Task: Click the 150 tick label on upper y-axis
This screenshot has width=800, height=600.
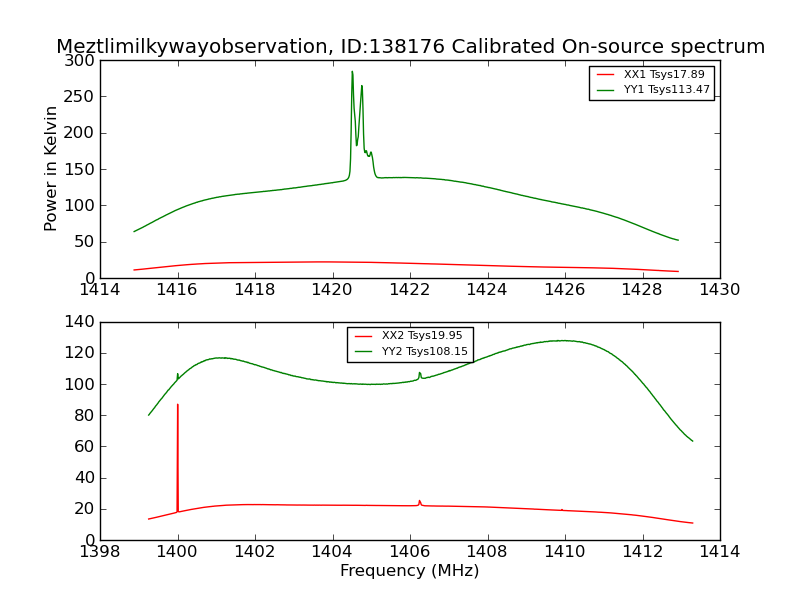Action: click(x=79, y=169)
